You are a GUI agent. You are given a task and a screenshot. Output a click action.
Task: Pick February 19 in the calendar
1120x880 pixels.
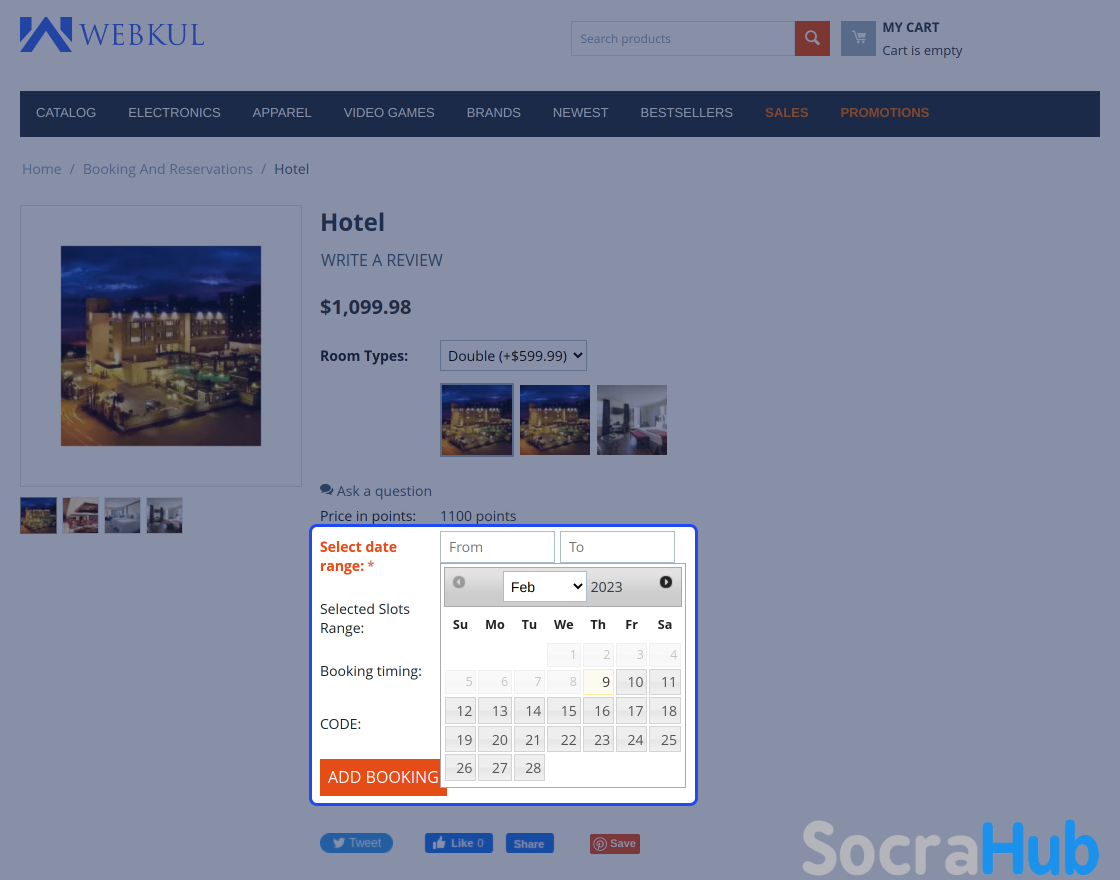point(461,739)
